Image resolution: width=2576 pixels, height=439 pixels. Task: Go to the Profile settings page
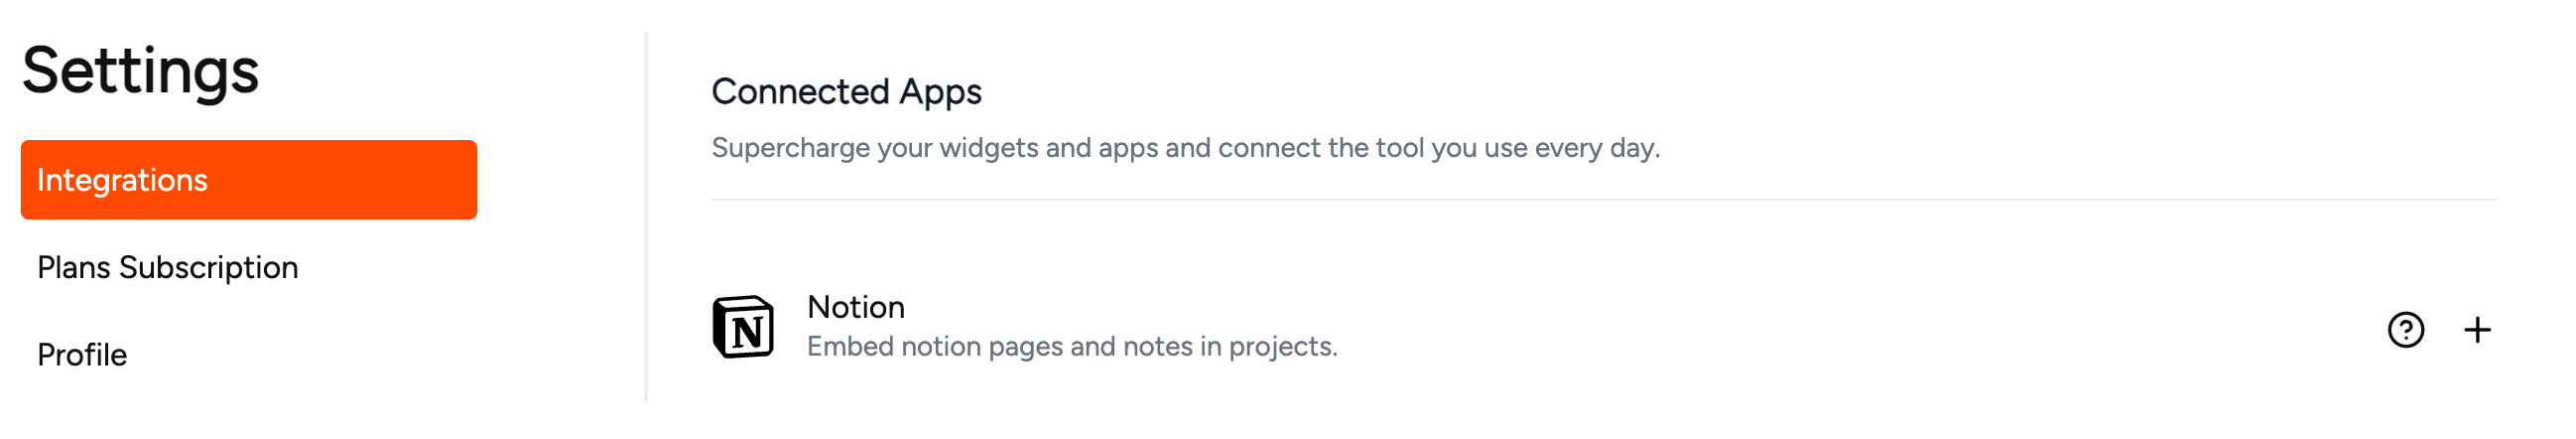82,355
